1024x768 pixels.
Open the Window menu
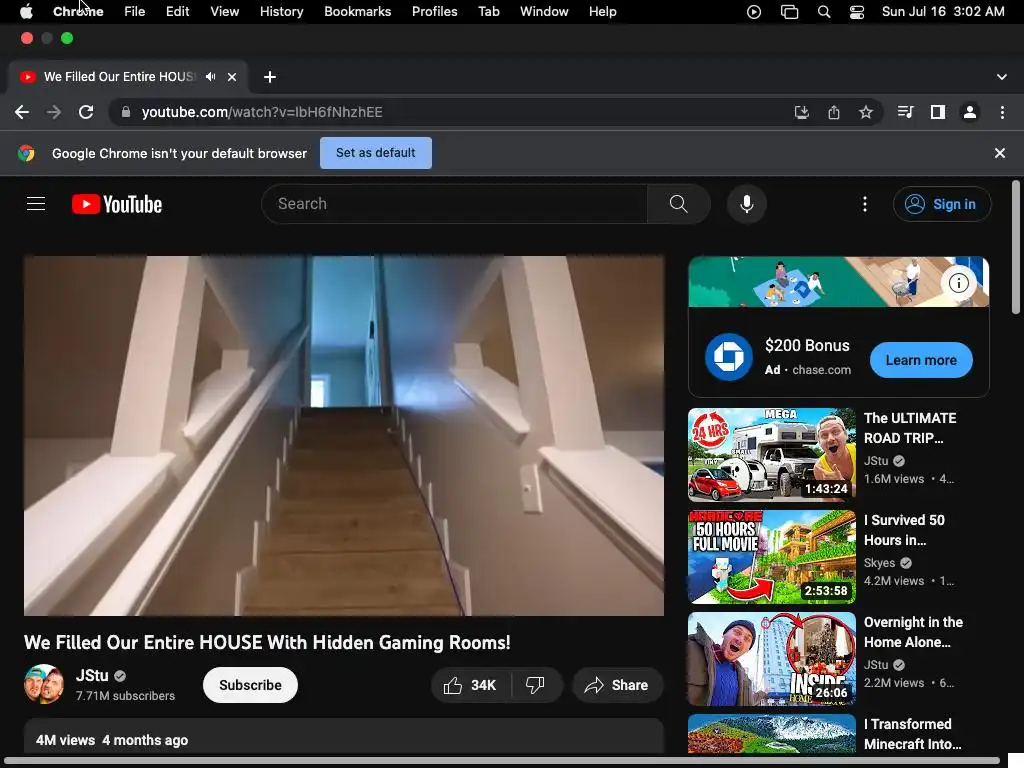tap(544, 12)
